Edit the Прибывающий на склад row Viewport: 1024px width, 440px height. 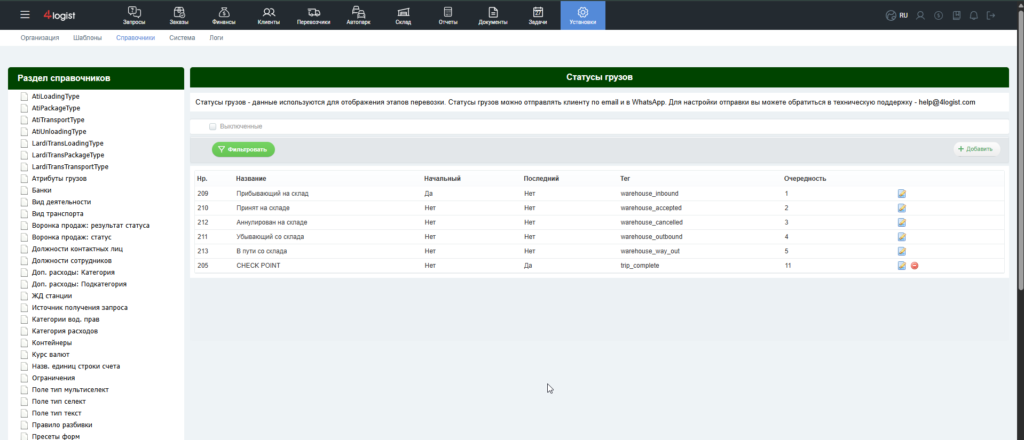pos(902,194)
